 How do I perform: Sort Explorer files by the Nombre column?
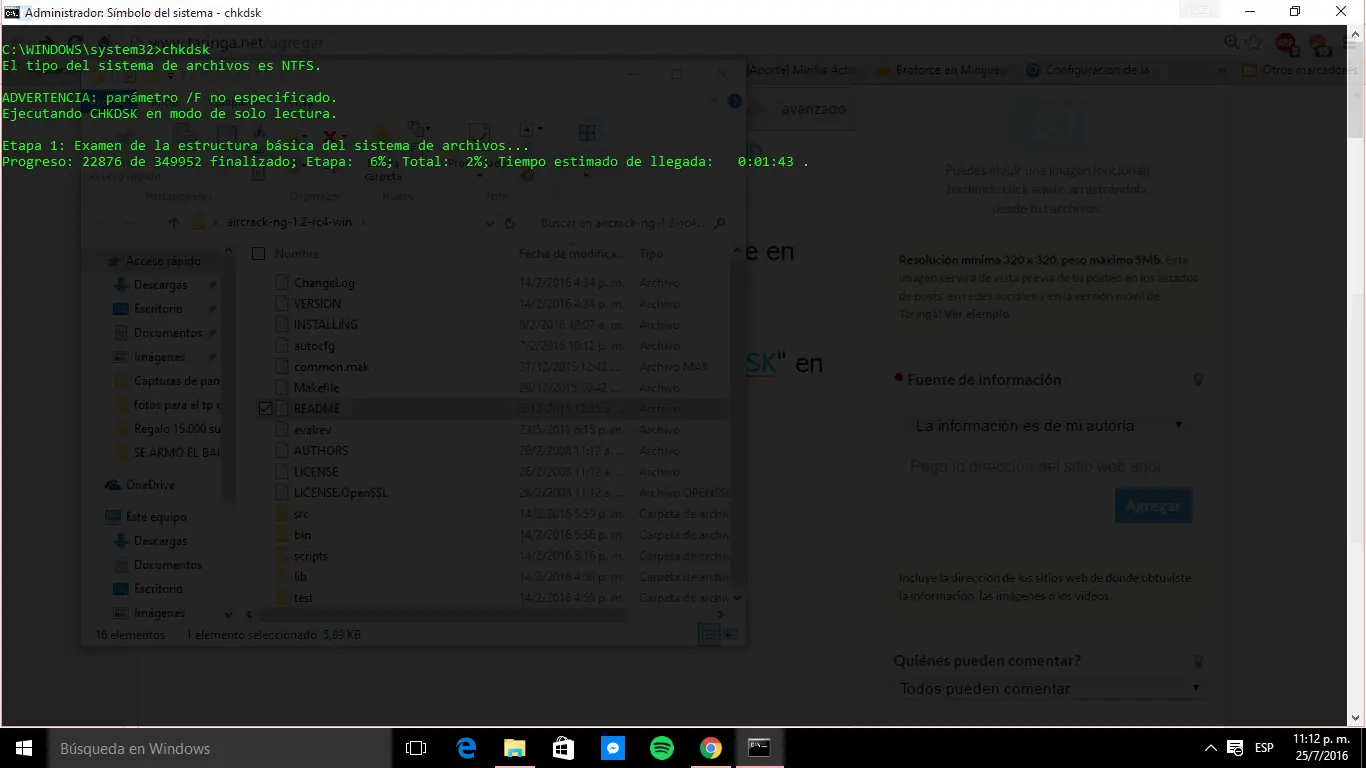[x=297, y=254]
